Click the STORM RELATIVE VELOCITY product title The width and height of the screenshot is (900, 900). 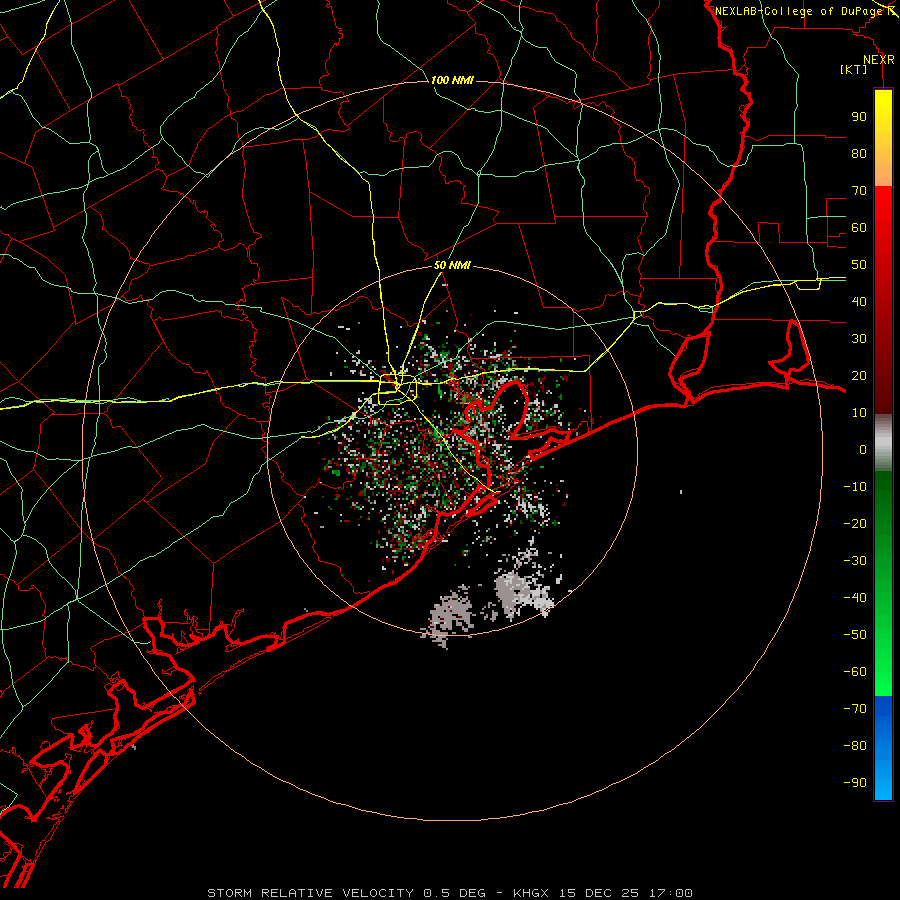tap(310, 893)
